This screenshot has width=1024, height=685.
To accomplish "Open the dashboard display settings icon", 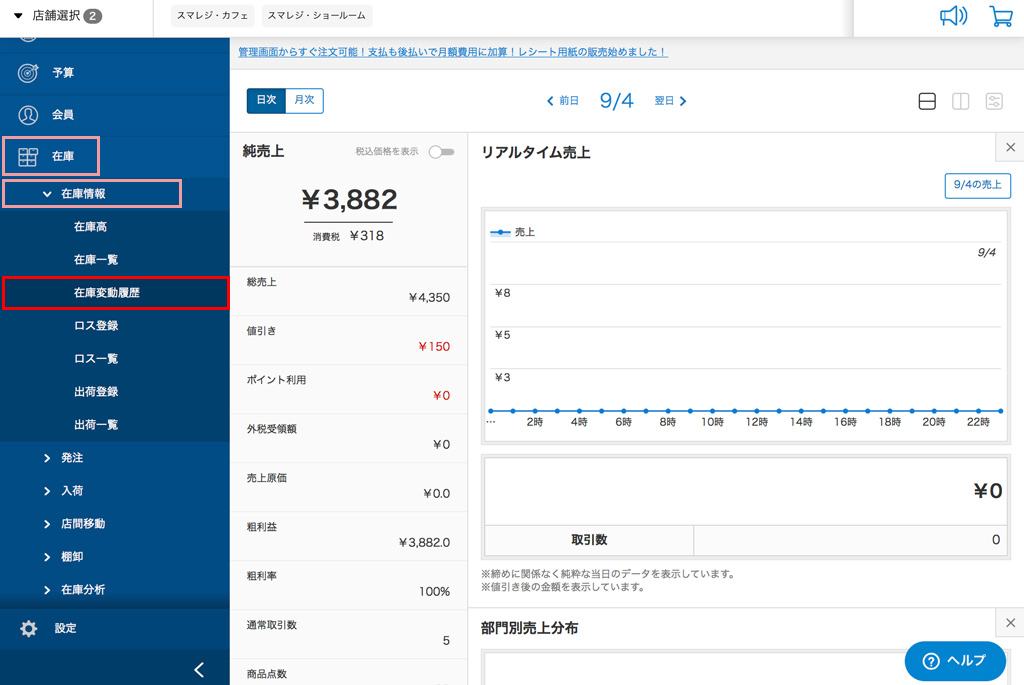I will (994, 101).
